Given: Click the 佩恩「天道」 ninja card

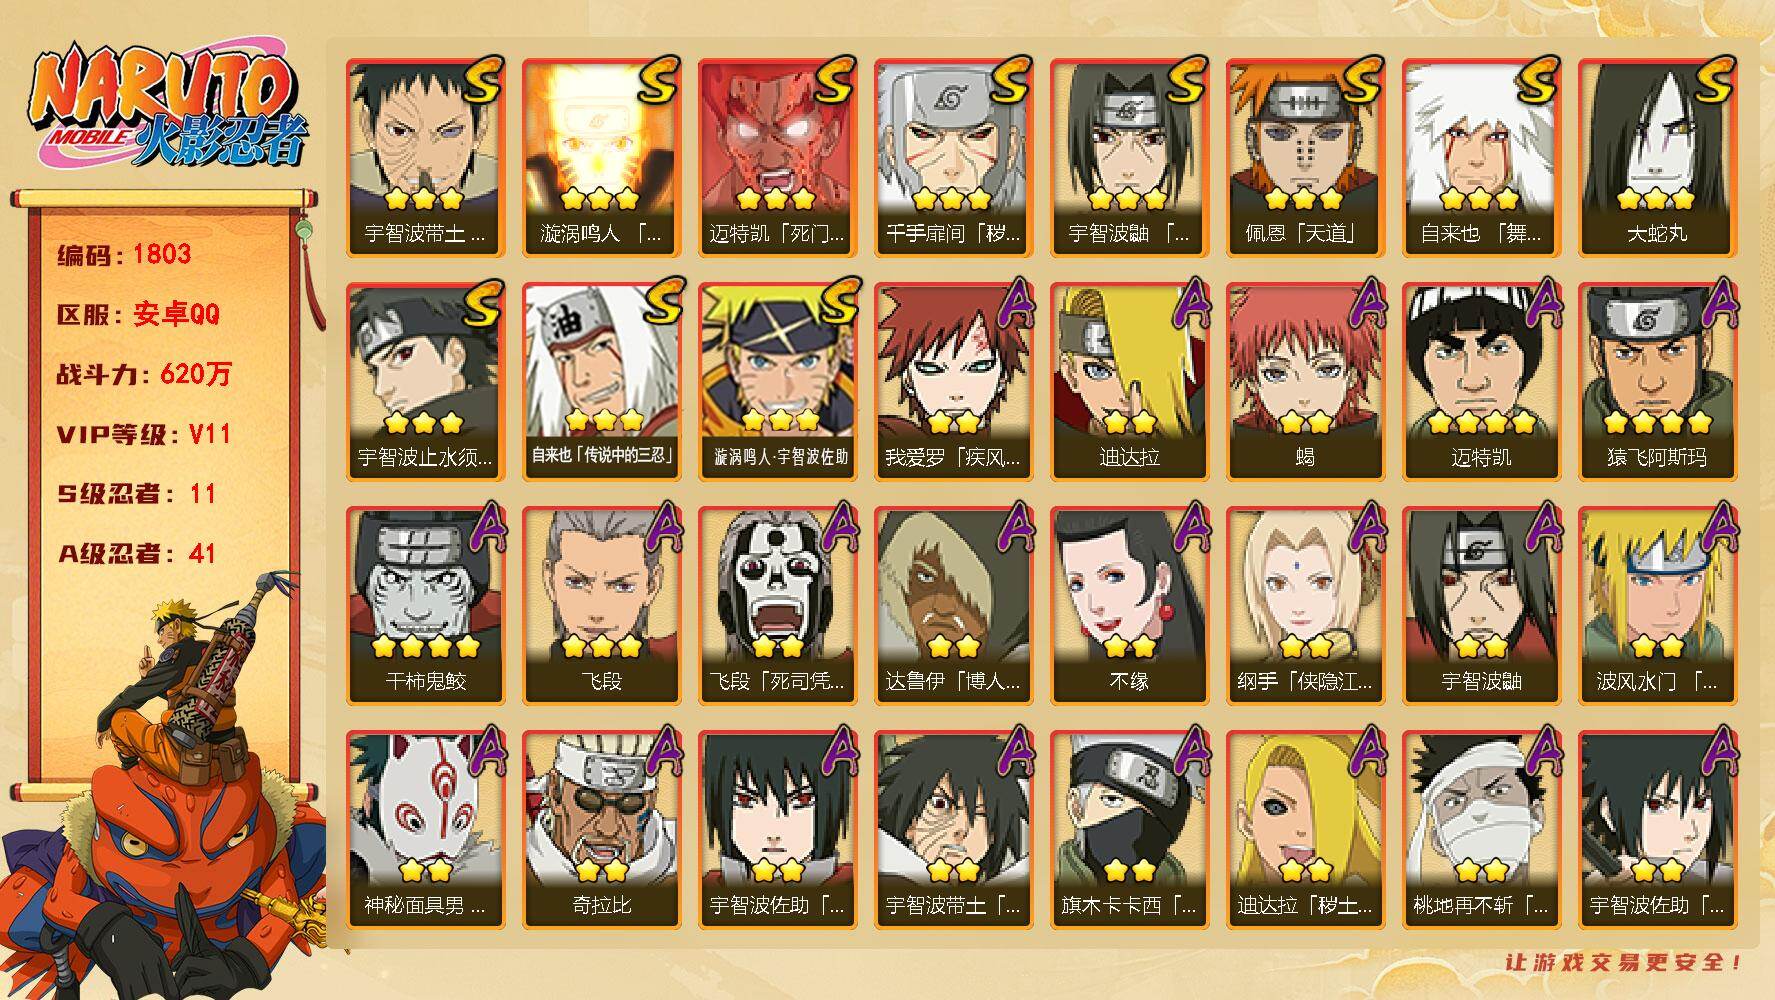Looking at the screenshot, I should [1305, 157].
